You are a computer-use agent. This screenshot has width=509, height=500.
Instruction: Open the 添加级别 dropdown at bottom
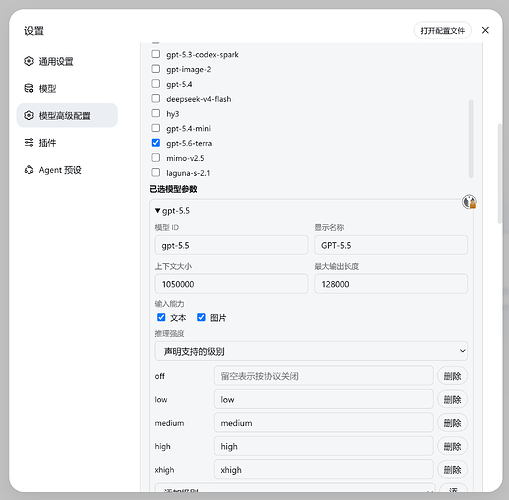(x=295, y=488)
